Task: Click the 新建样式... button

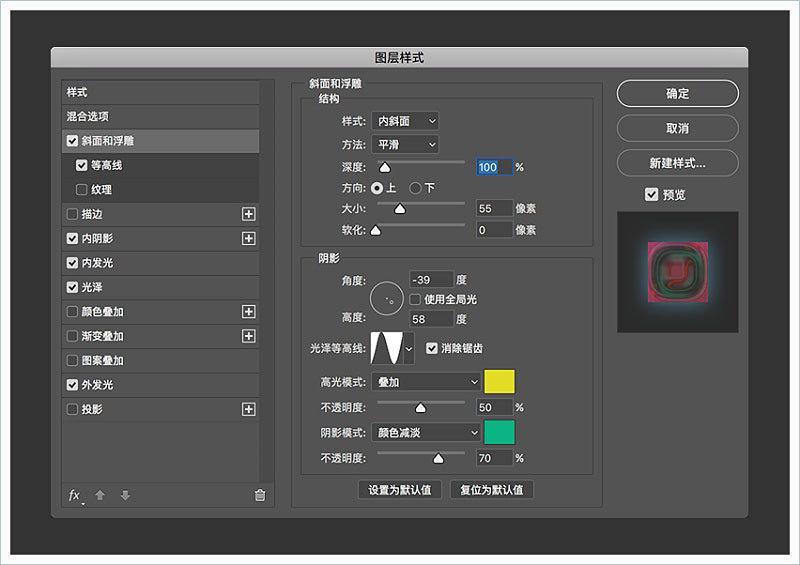Action: click(x=678, y=163)
